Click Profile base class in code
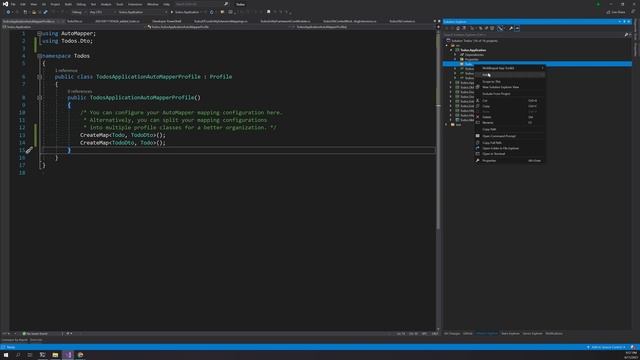The image size is (640, 360). [221, 77]
